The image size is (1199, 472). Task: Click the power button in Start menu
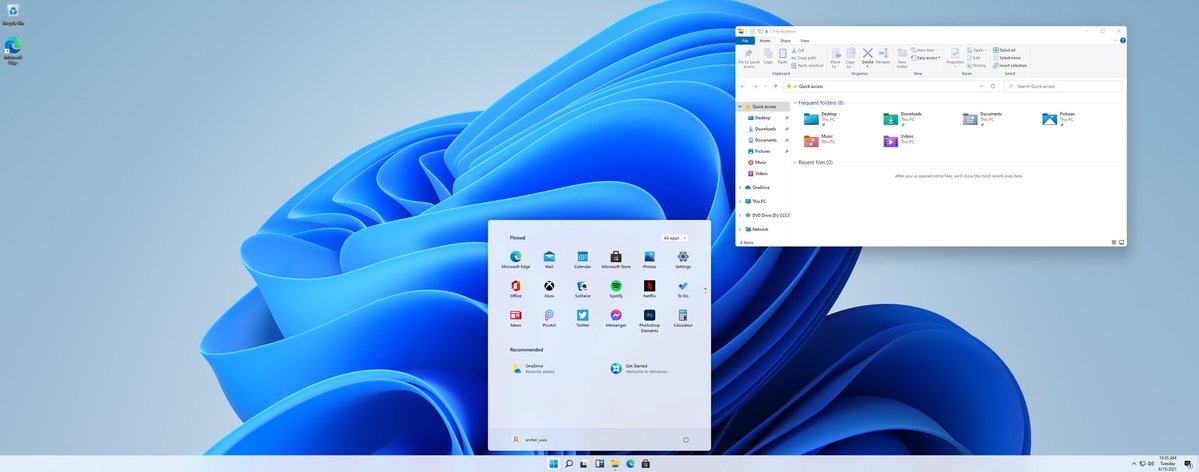pos(685,439)
